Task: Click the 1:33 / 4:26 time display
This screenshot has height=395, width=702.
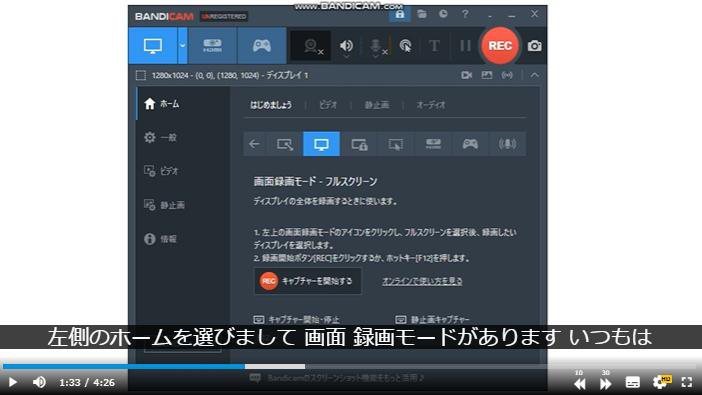Action: [x=87, y=382]
